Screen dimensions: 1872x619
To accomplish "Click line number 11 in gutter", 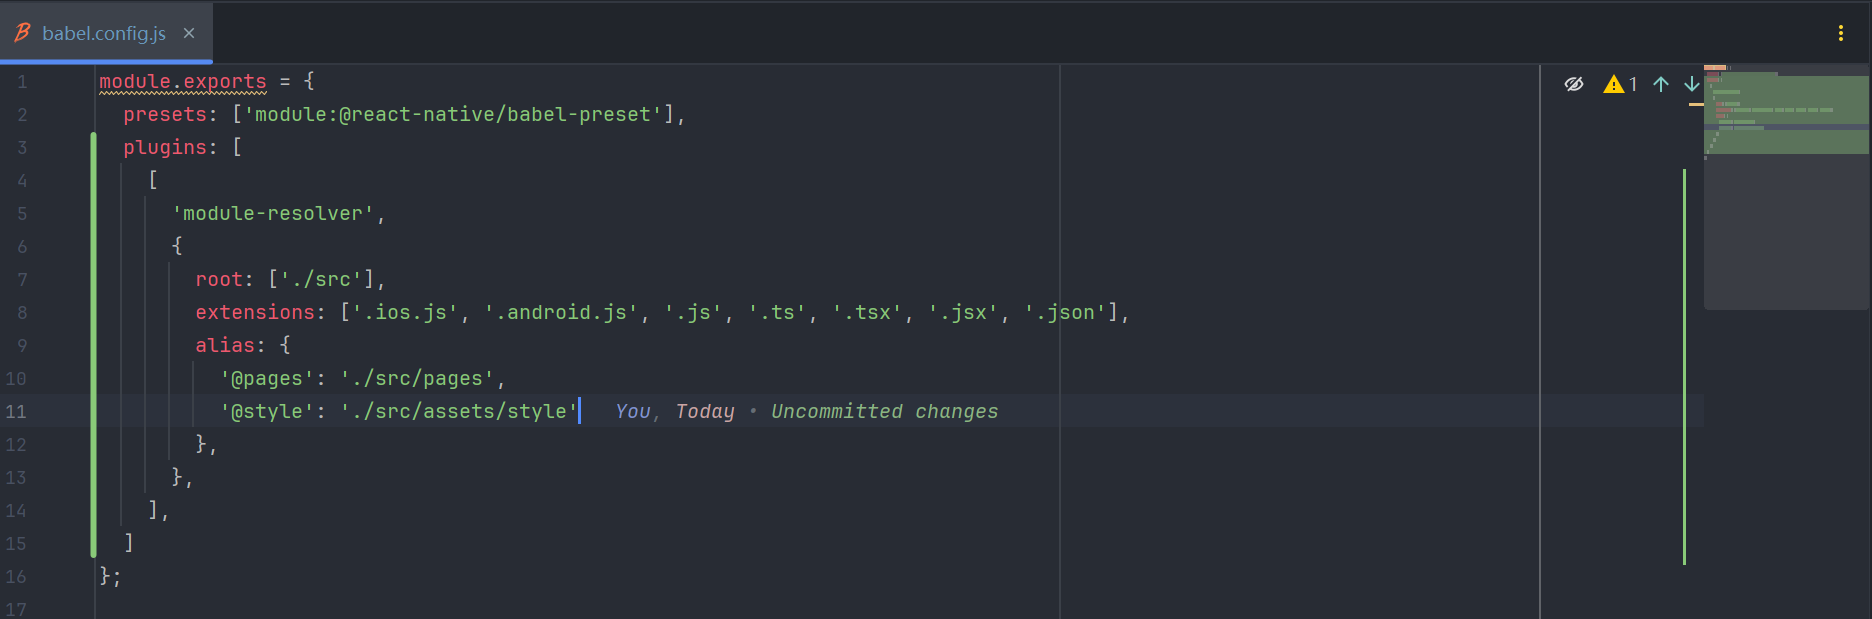I will tap(16, 411).
